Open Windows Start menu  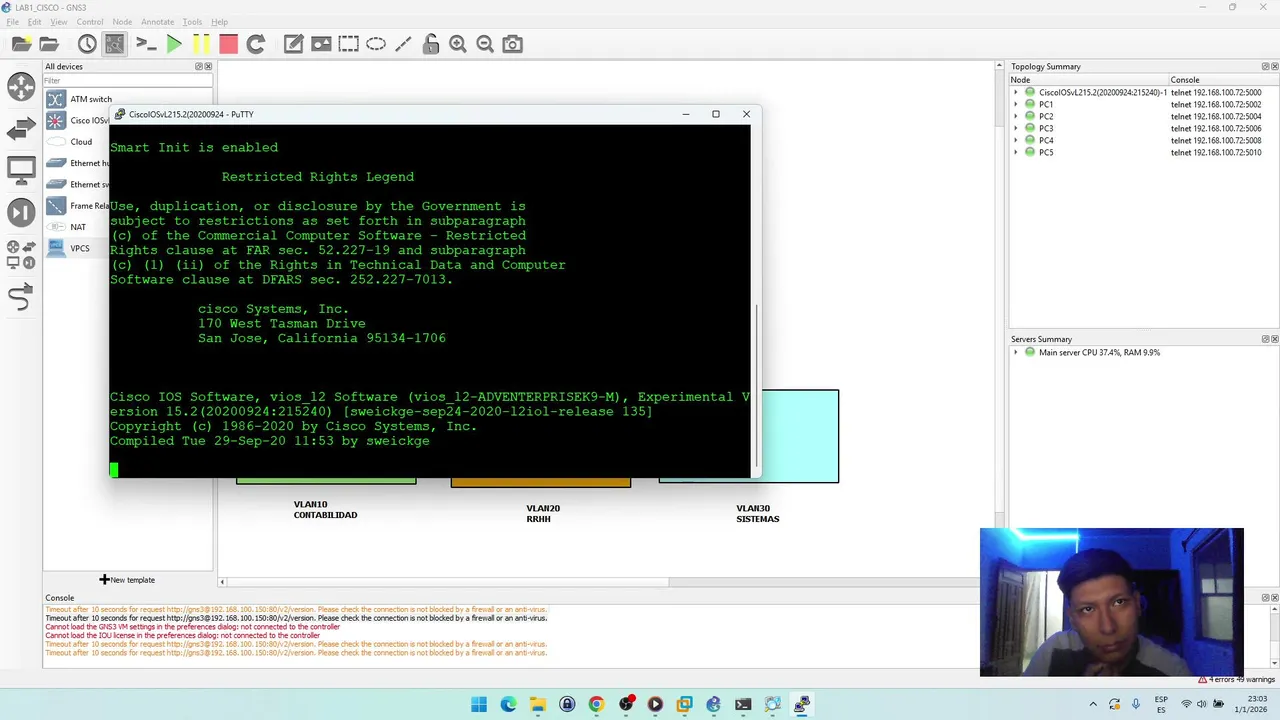coord(478,704)
